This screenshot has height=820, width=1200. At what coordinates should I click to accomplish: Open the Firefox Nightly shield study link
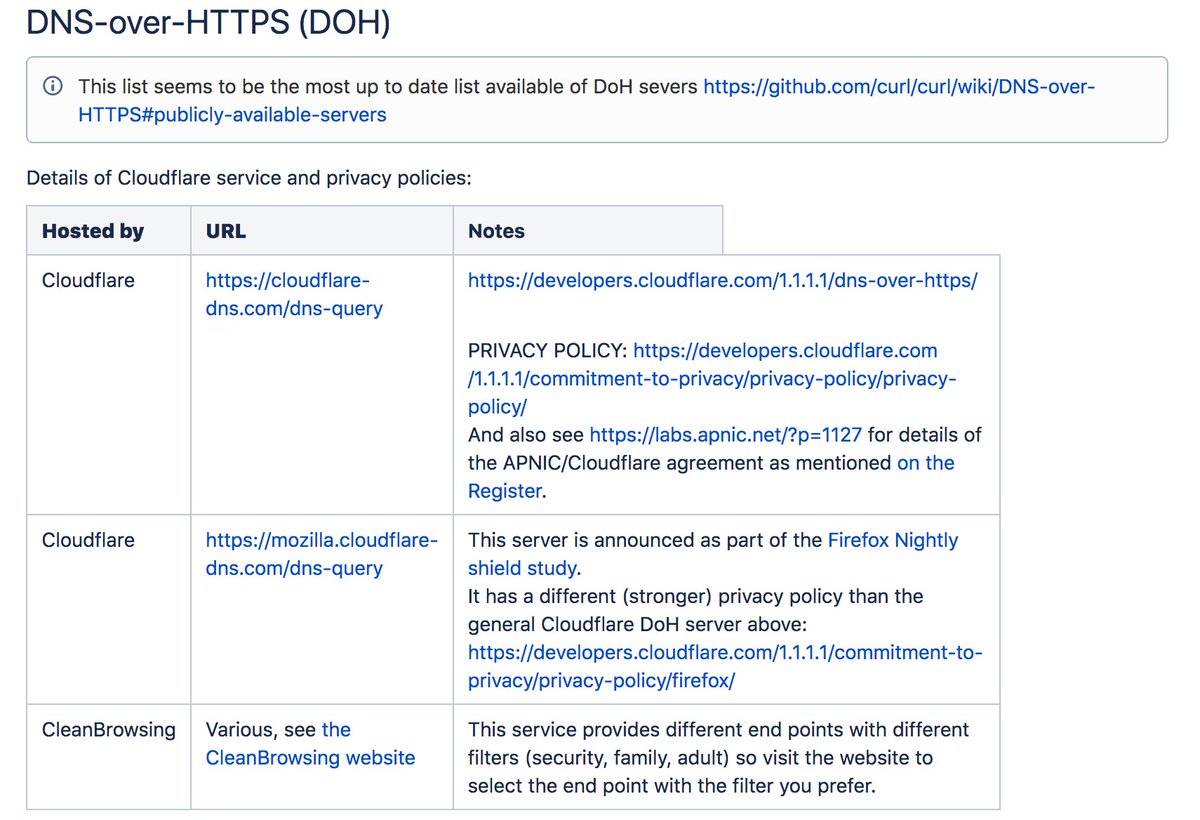point(713,554)
